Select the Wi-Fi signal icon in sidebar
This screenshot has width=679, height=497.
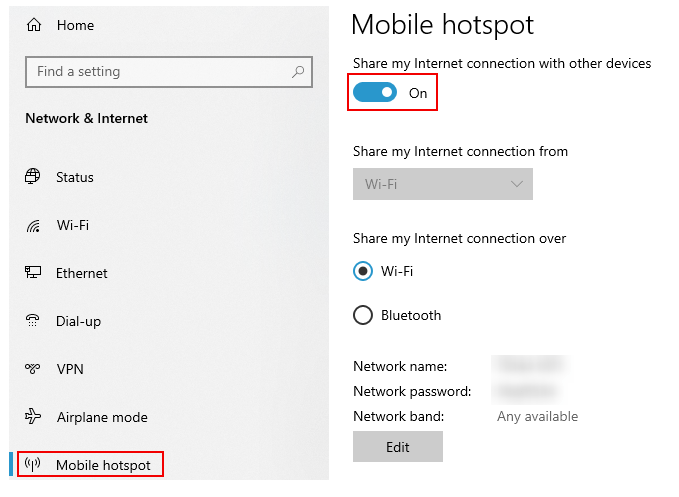point(33,226)
